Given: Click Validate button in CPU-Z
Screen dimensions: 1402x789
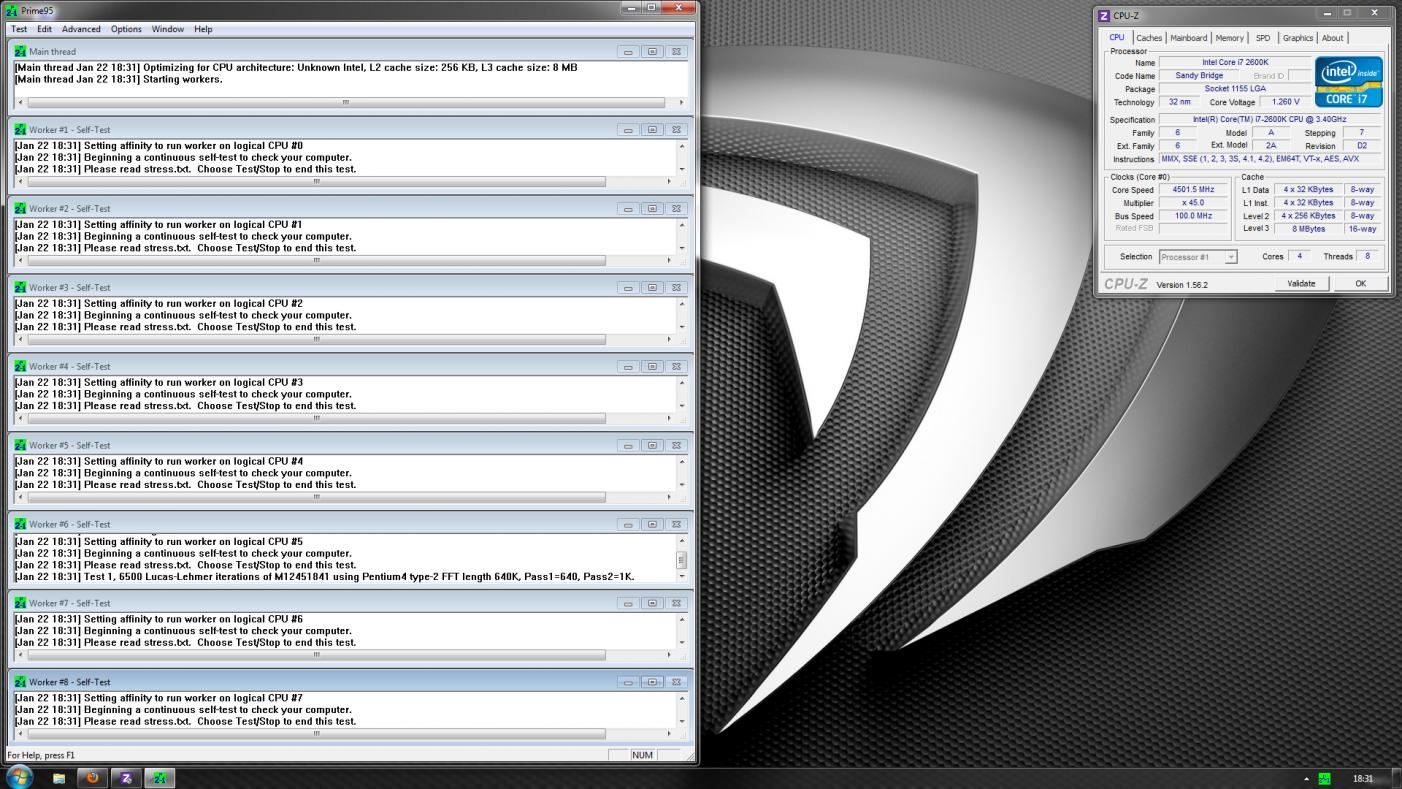Looking at the screenshot, I should pos(1301,284).
